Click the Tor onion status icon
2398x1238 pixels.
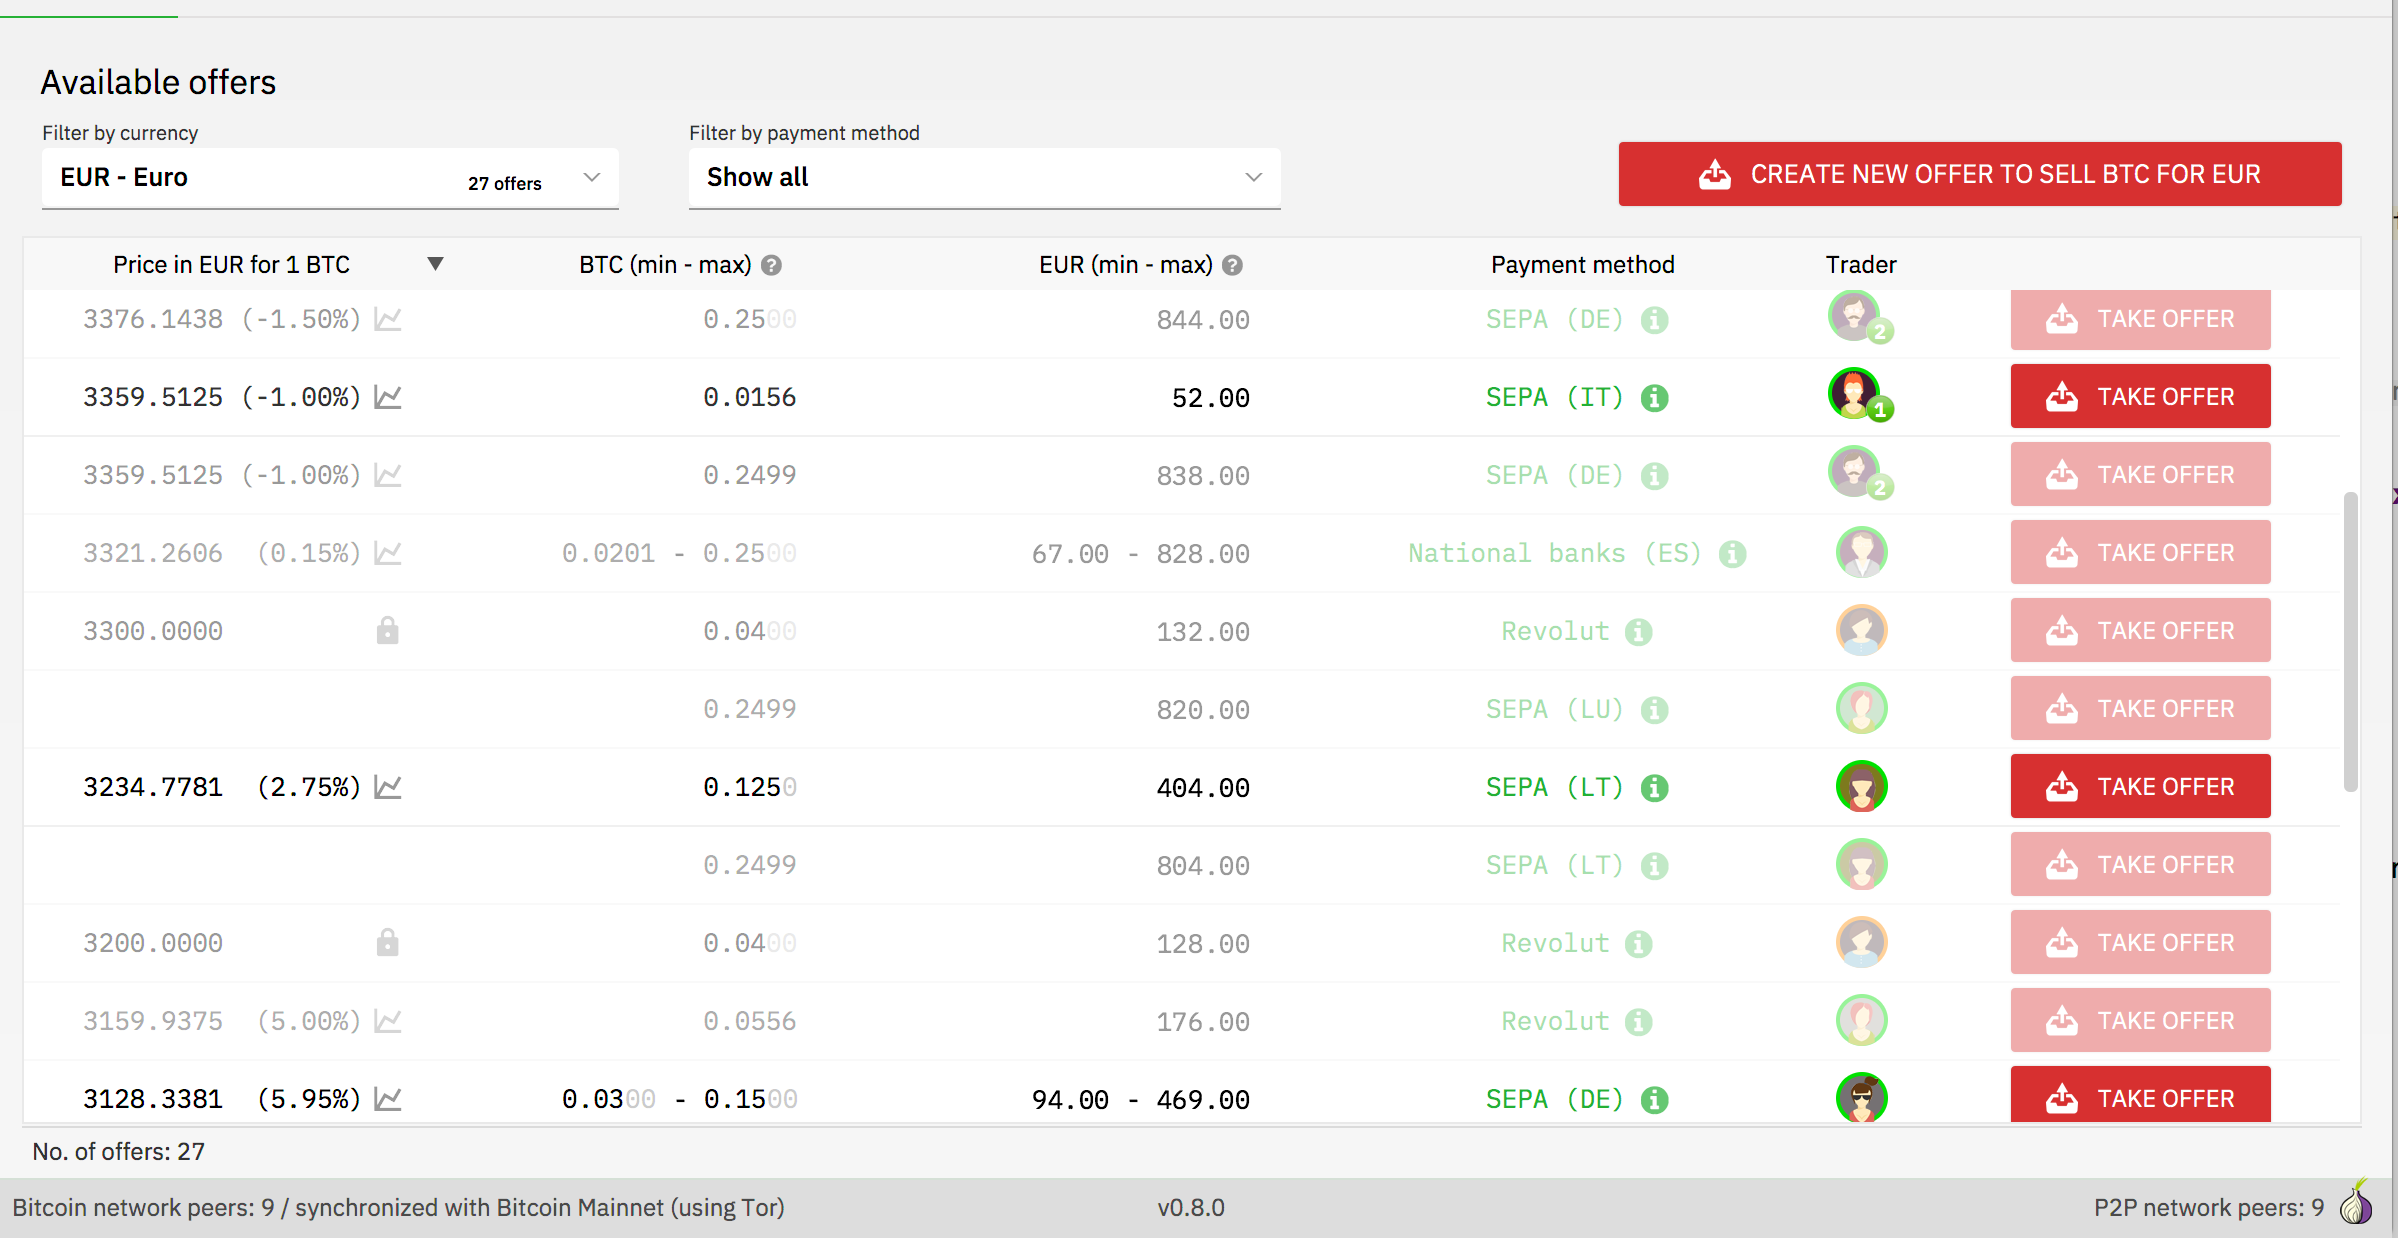coord(2356,1203)
